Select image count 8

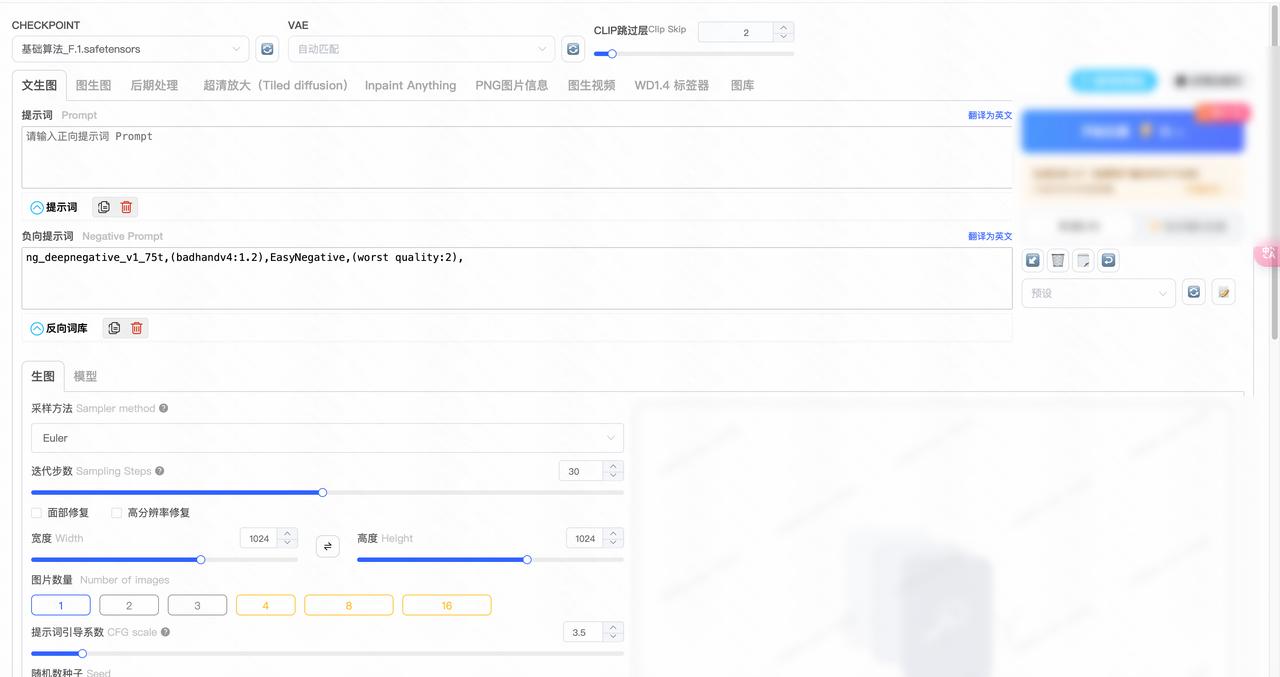(x=349, y=605)
